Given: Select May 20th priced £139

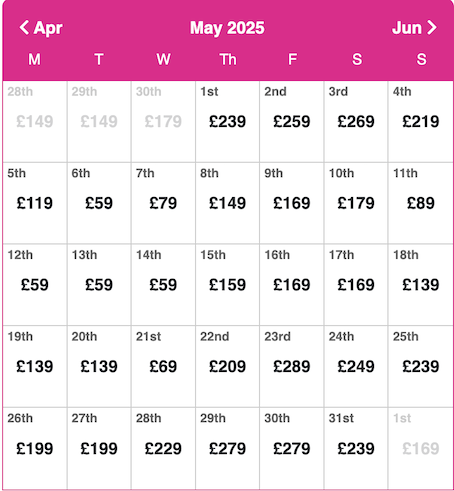Looking at the screenshot, I should 99,367.
